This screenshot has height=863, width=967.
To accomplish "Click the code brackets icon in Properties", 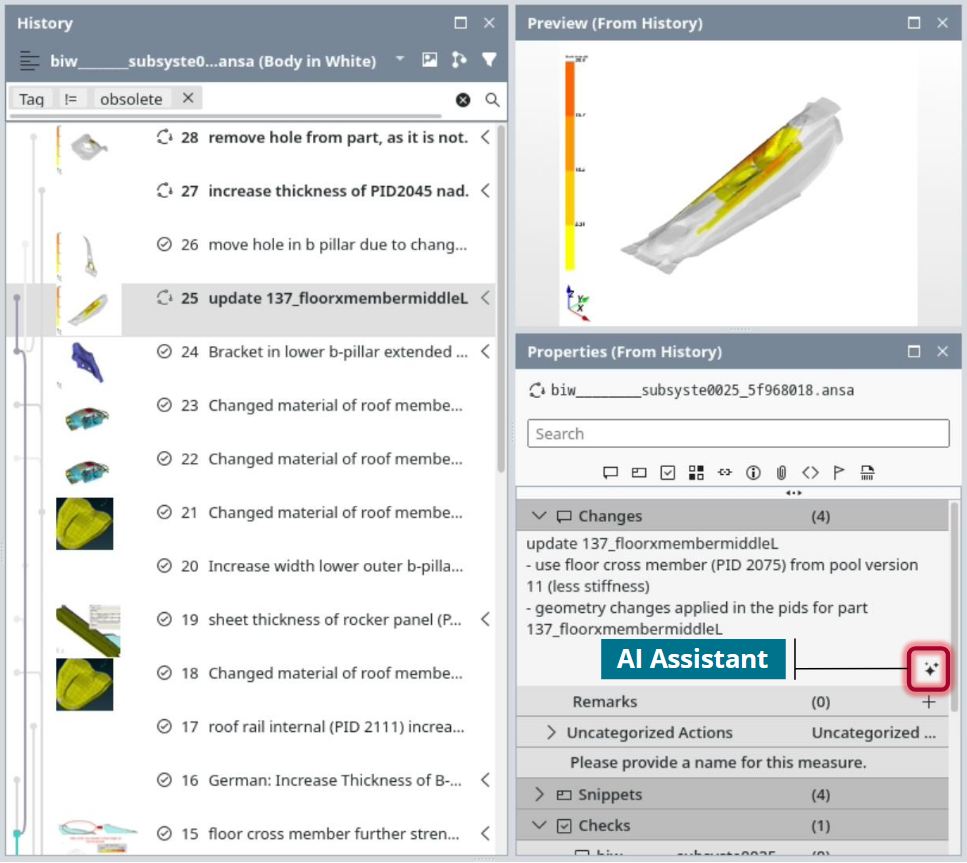I will pos(810,472).
